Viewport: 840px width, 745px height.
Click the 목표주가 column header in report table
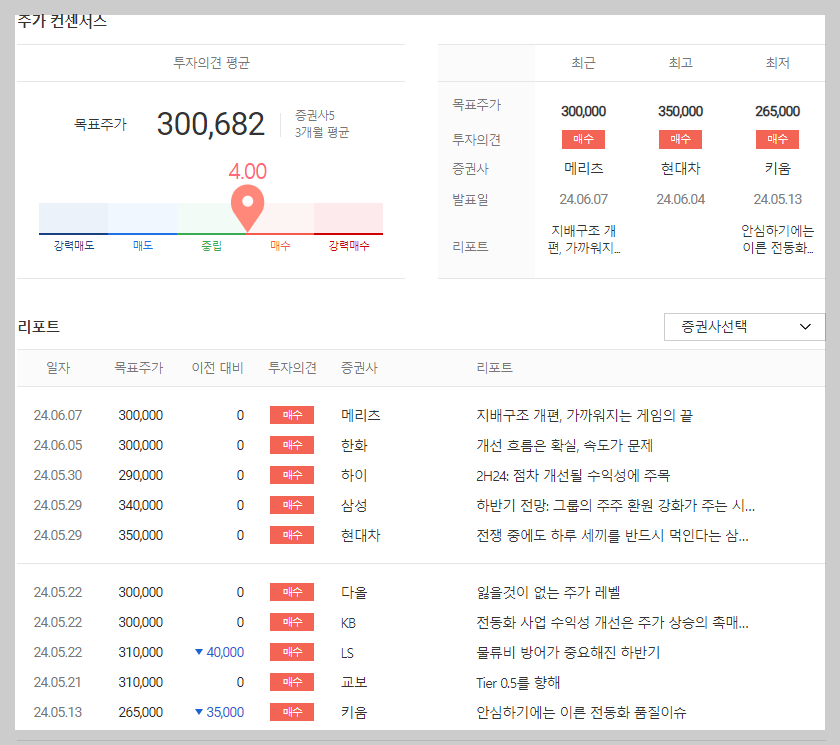point(139,368)
